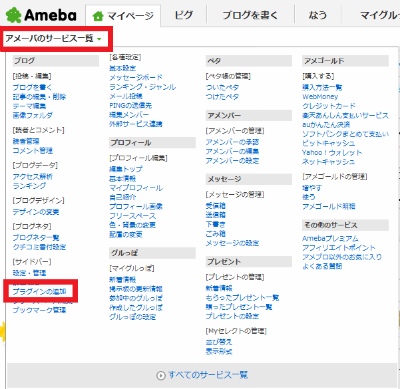Open 参加中のグルっぽ link

pyautogui.click(x=136, y=298)
